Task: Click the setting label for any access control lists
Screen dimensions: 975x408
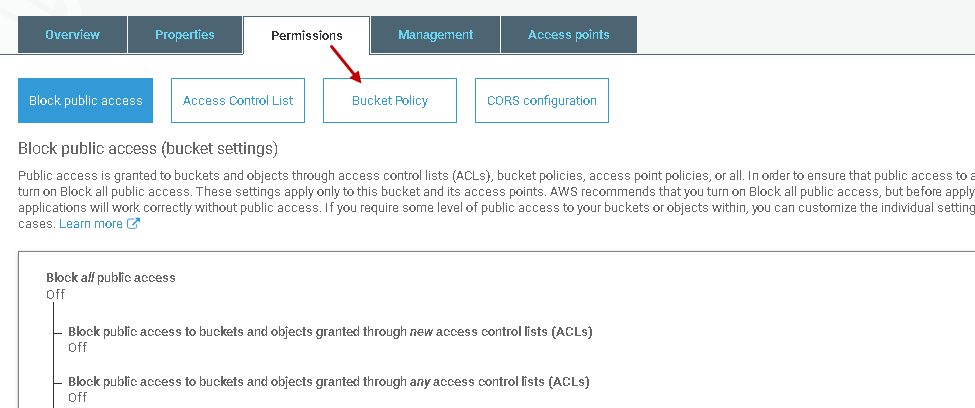Action: pos(328,381)
